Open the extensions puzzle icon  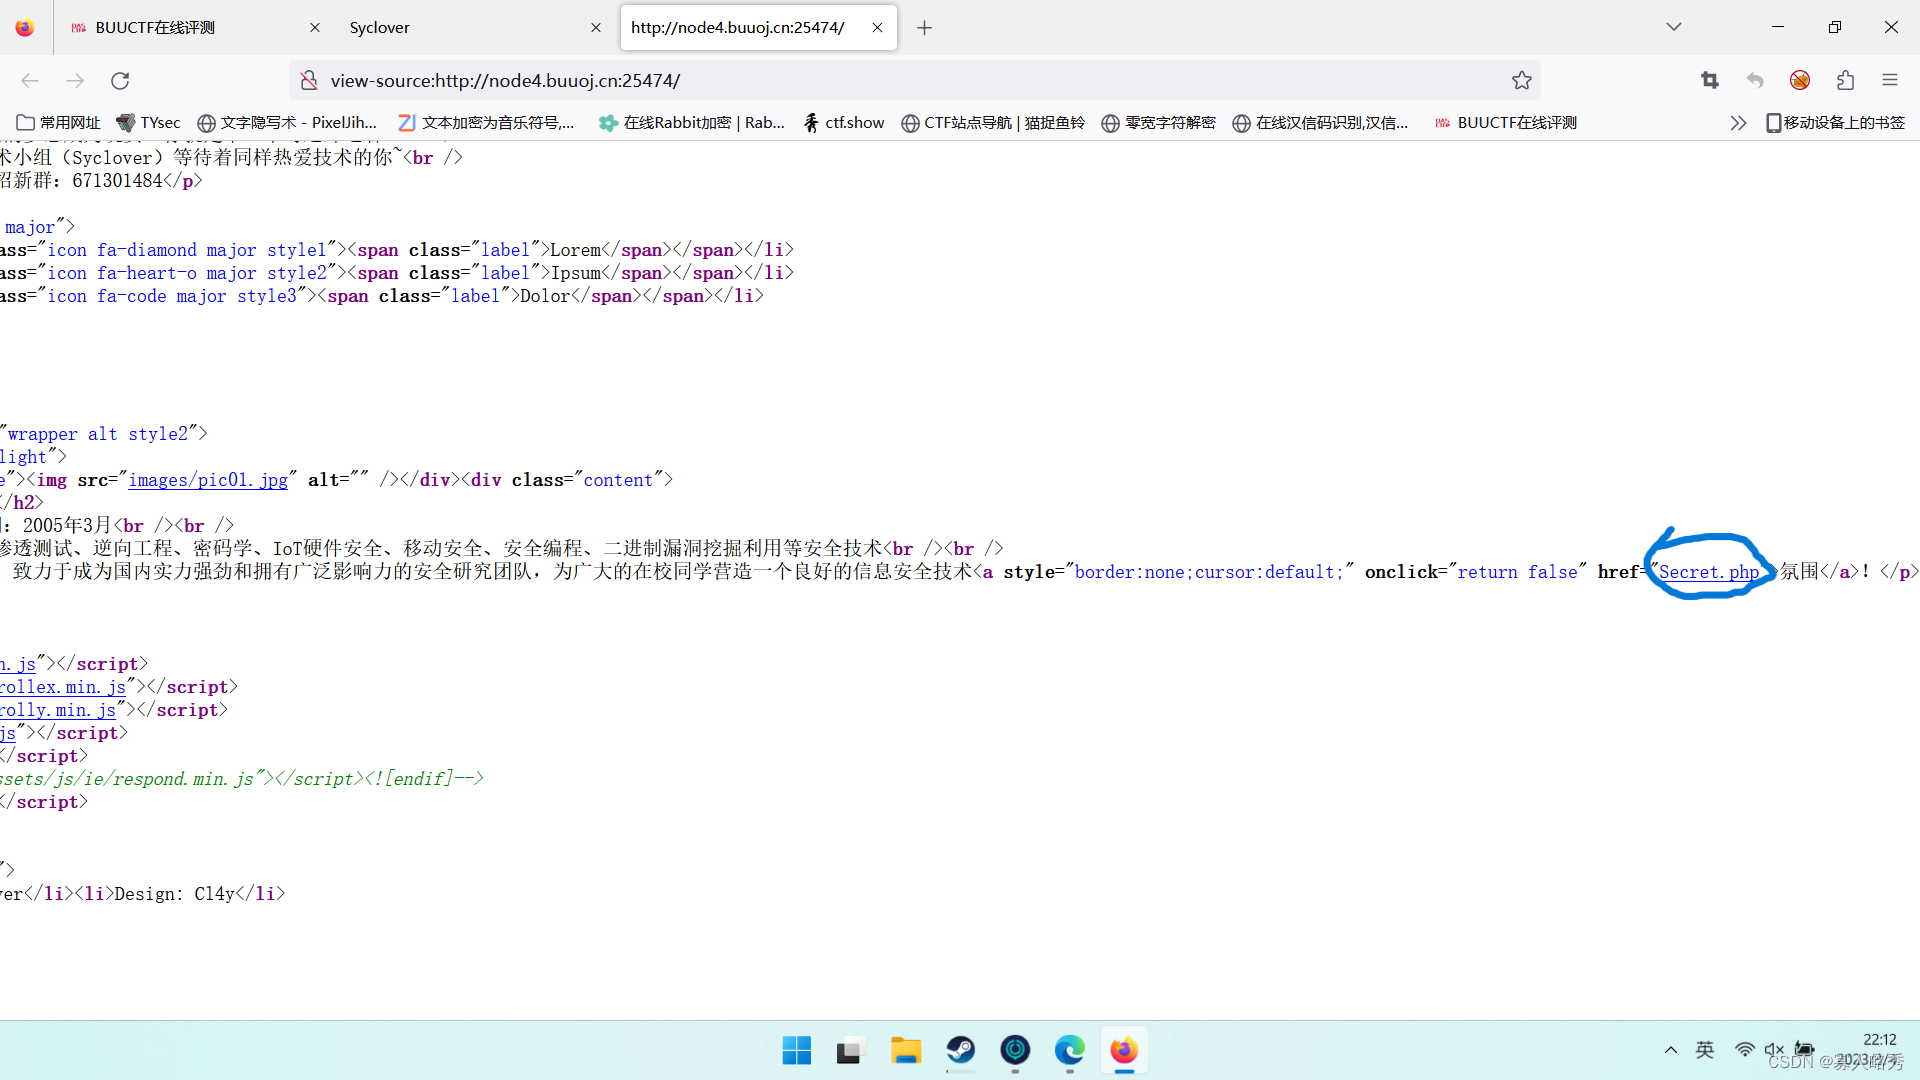coord(1845,80)
